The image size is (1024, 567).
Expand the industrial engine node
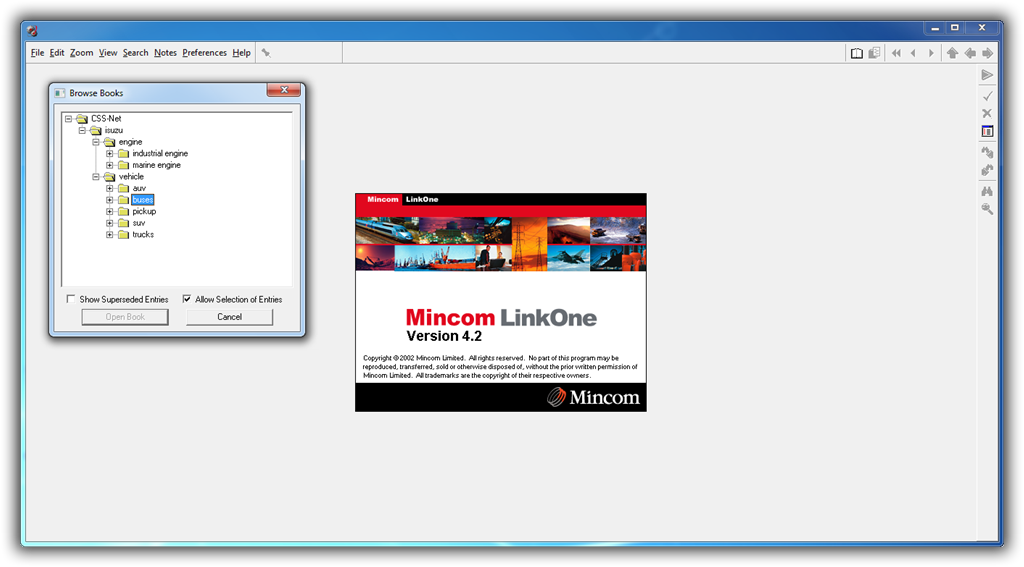point(109,154)
